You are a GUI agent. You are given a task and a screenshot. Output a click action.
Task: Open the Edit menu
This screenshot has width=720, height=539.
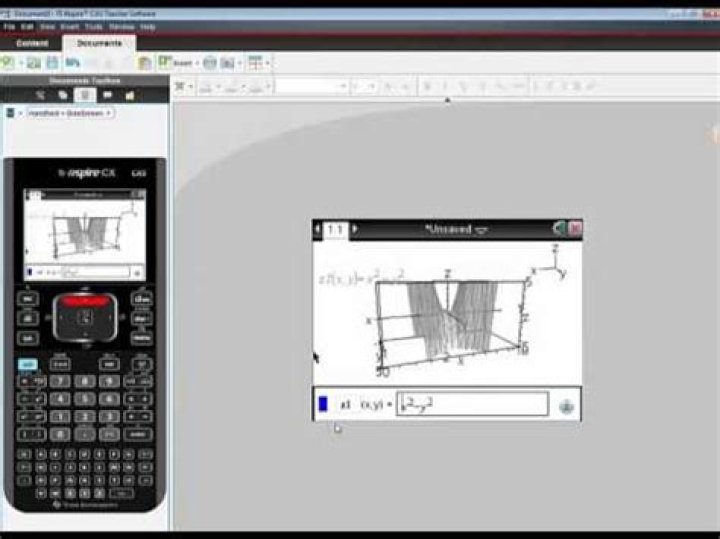click(x=27, y=27)
